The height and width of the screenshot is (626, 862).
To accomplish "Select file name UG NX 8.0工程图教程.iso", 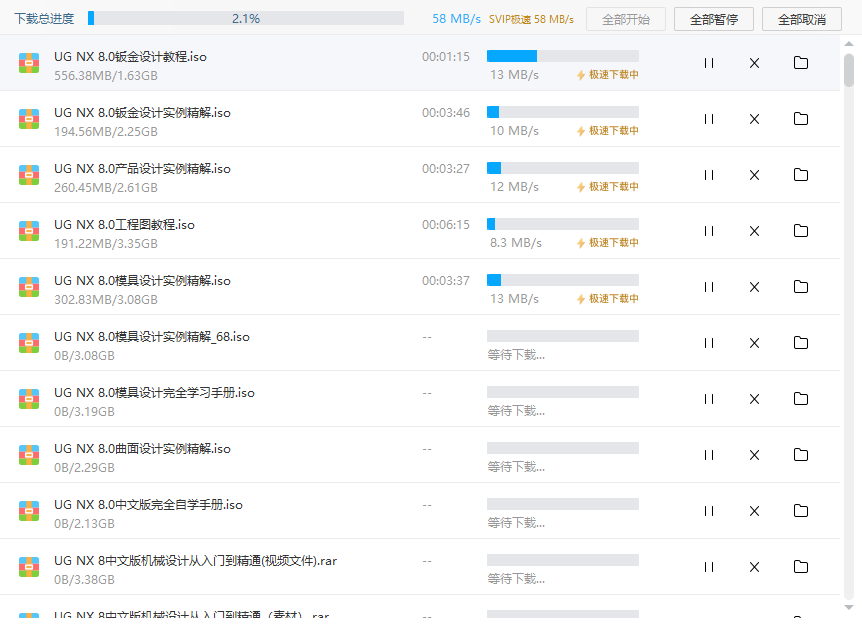I will click(x=124, y=225).
